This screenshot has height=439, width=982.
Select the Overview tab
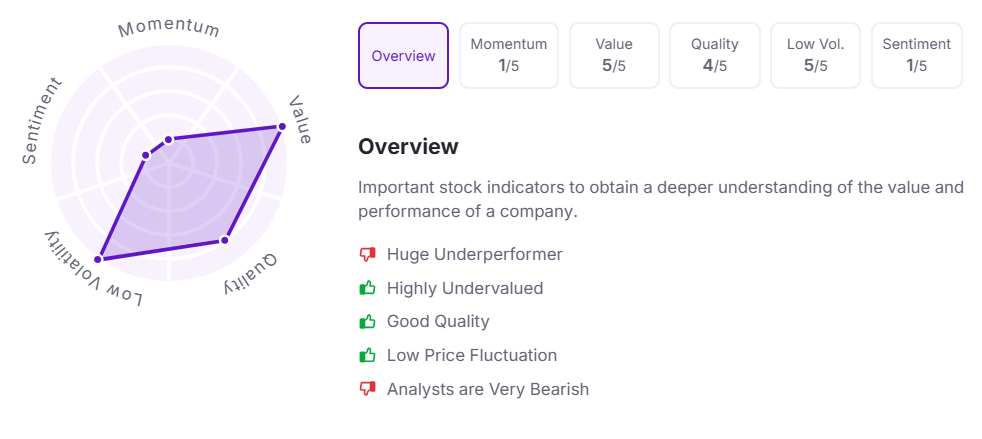click(403, 56)
